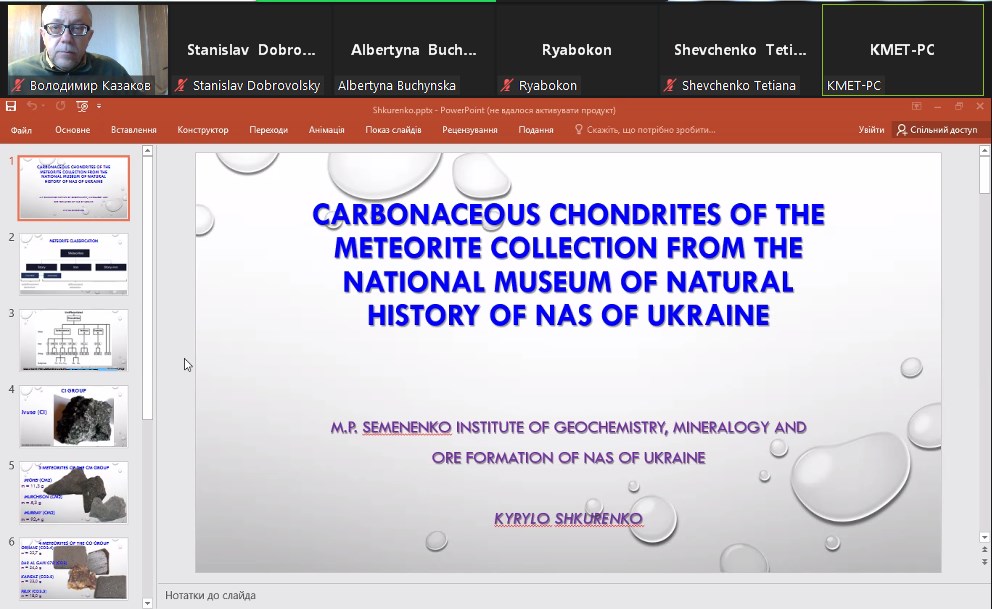
Task: Click Ryabokon's muted microphone icon
Action: click(x=507, y=86)
